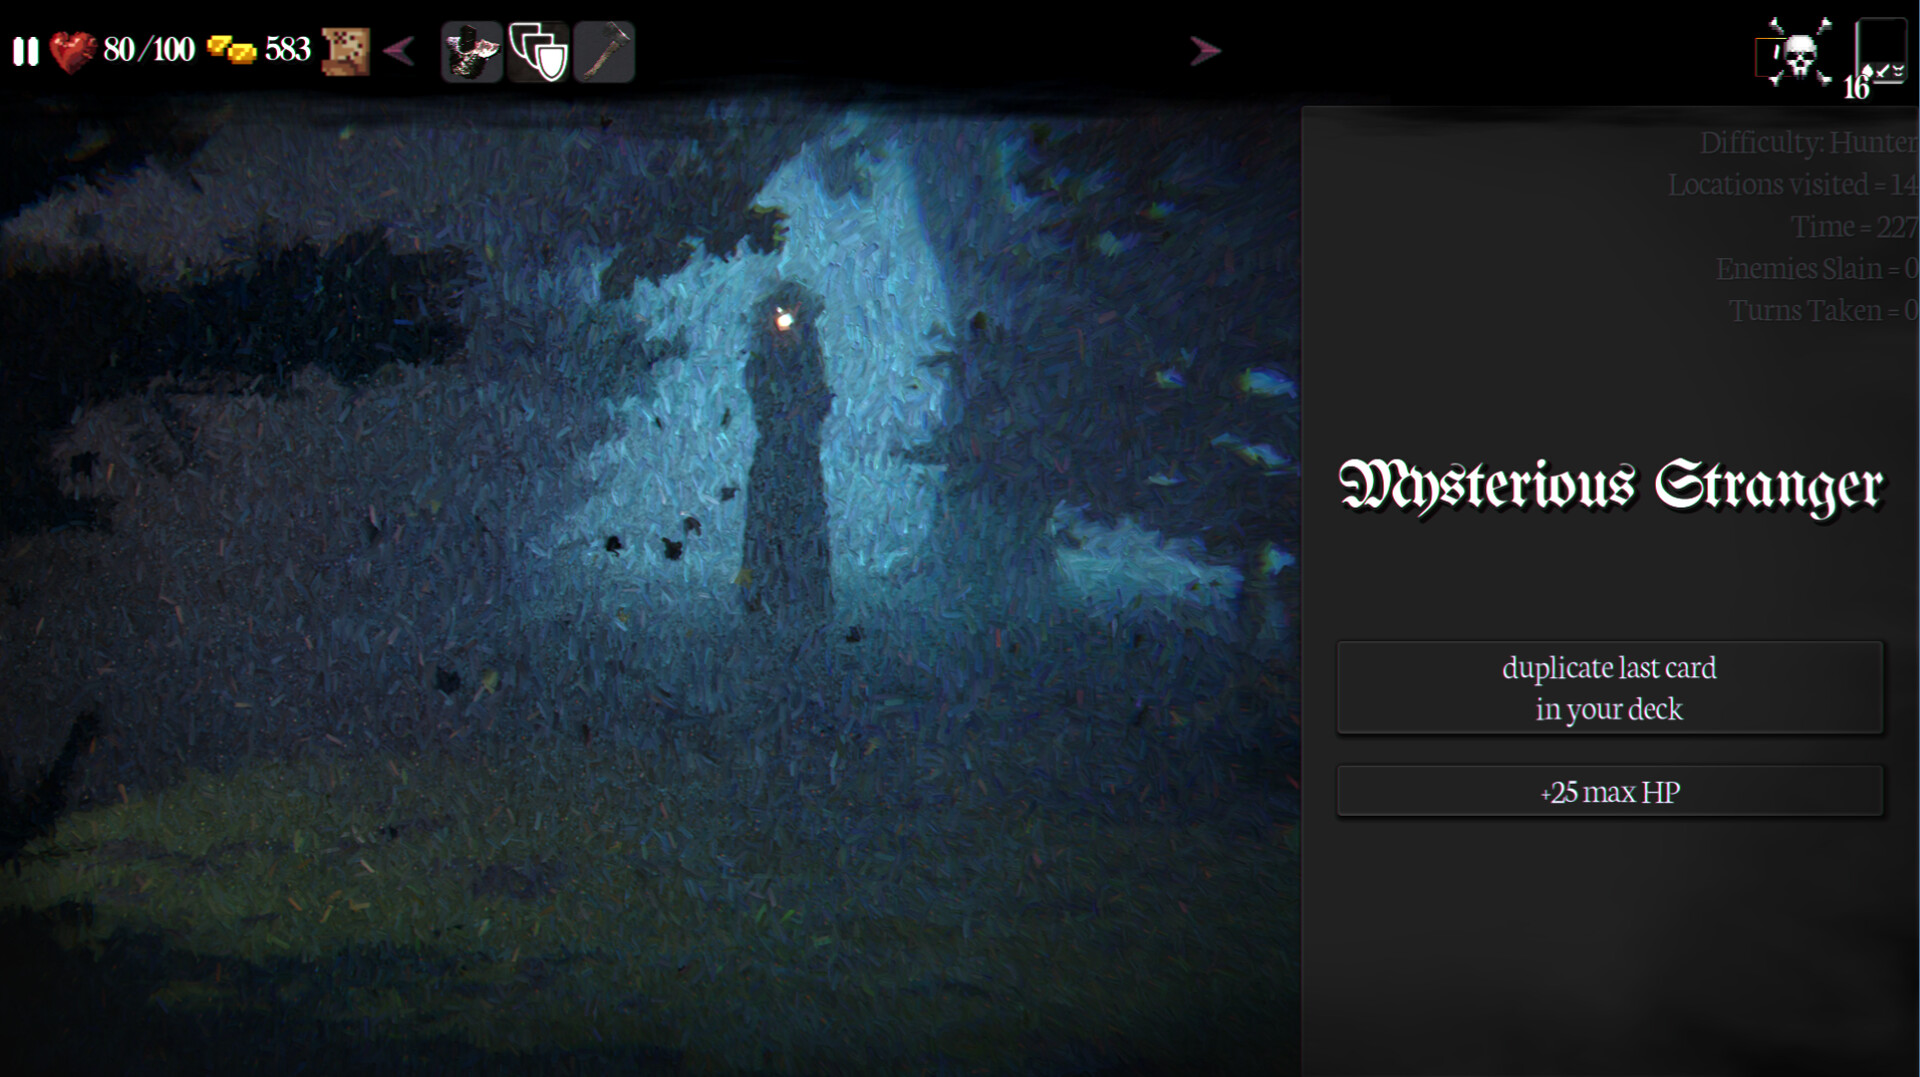The height and width of the screenshot is (1077, 1920).
Task: Select the armor equipment icon
Action: [x=470, y=50]
